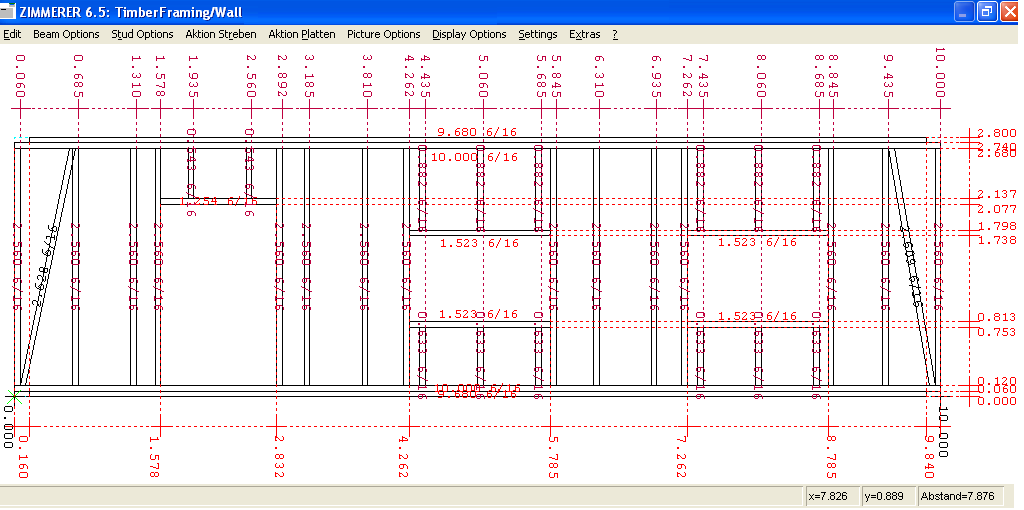Open the Stud Options menu
The height and width of the screenshot is (510, 1024).
click(142, 34)
